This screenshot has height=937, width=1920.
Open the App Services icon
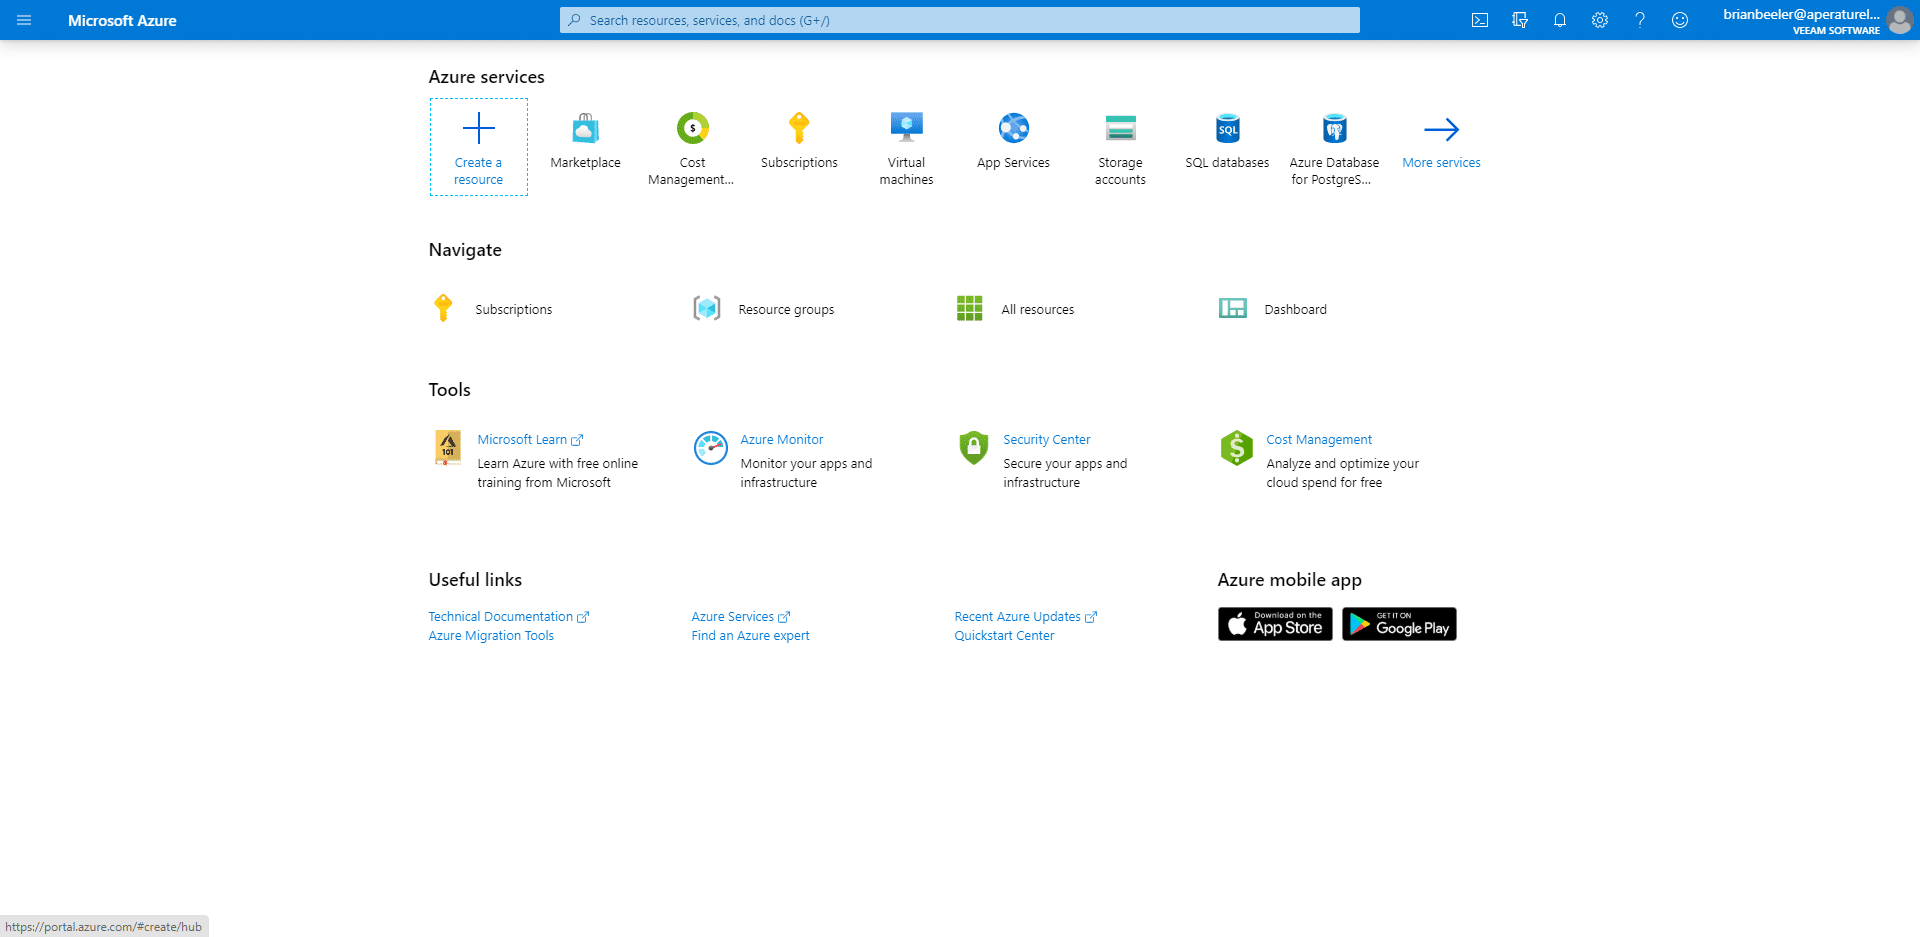[1014, 128]
